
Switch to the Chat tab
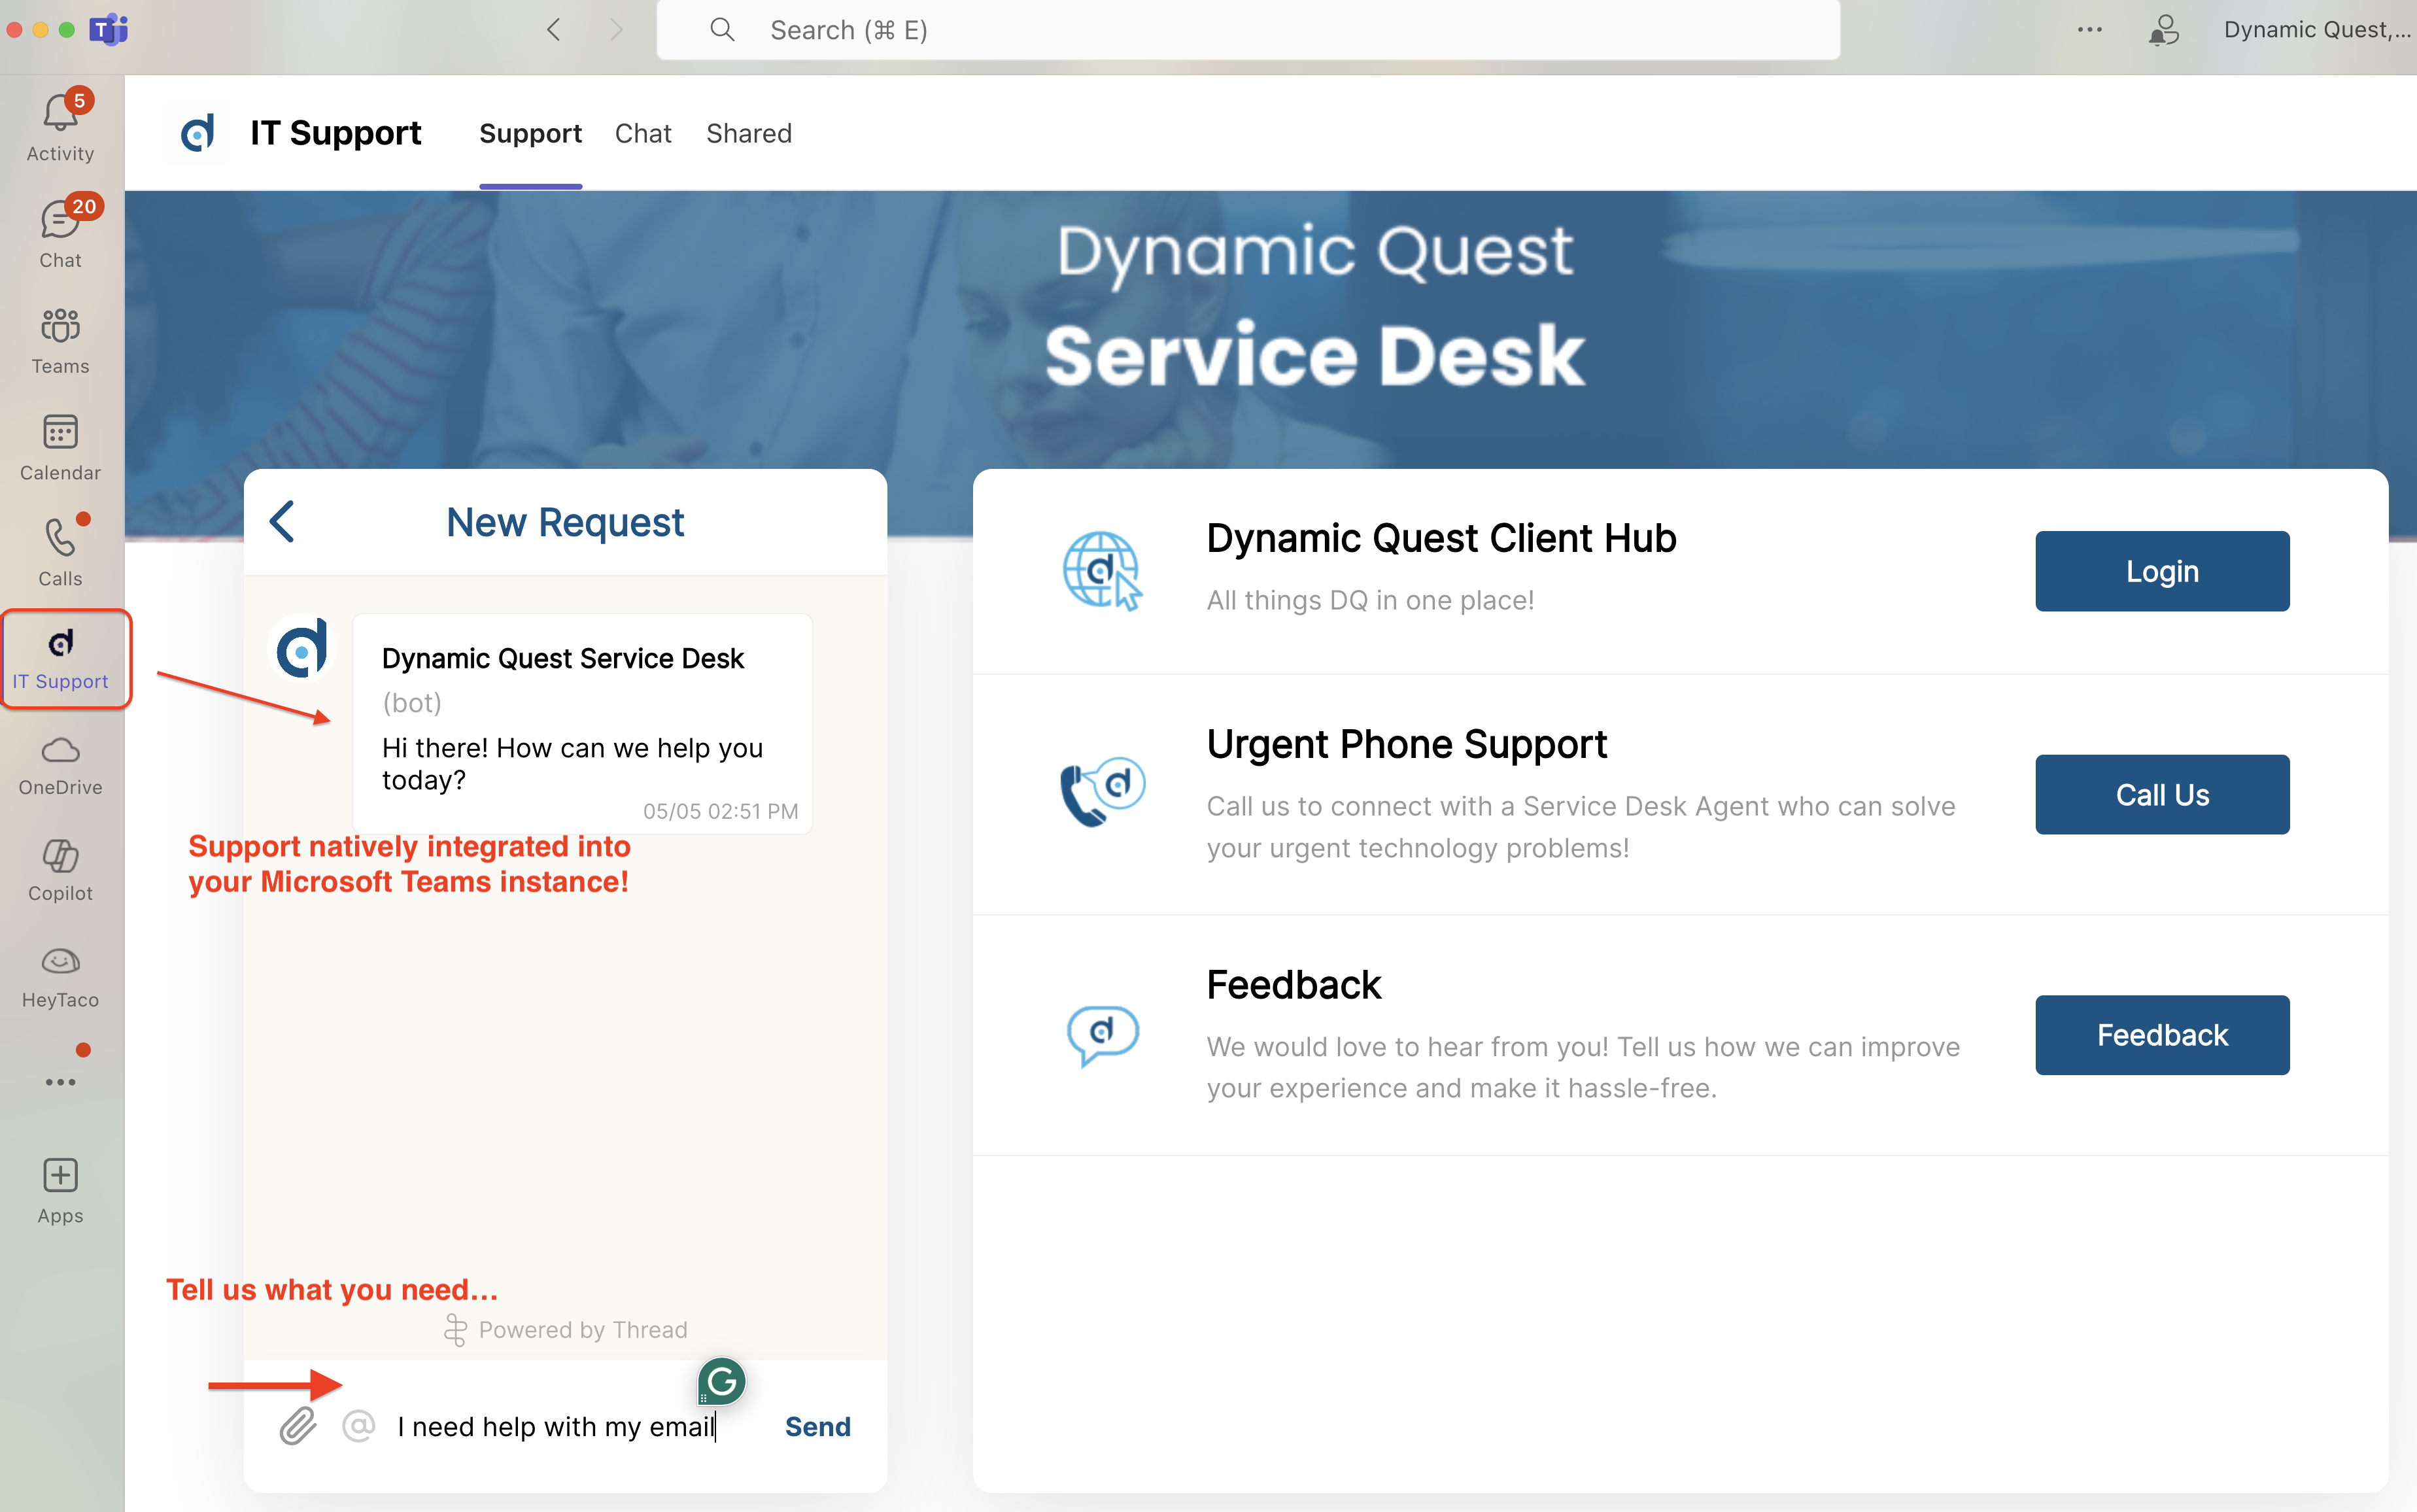[x=643, y=134]
